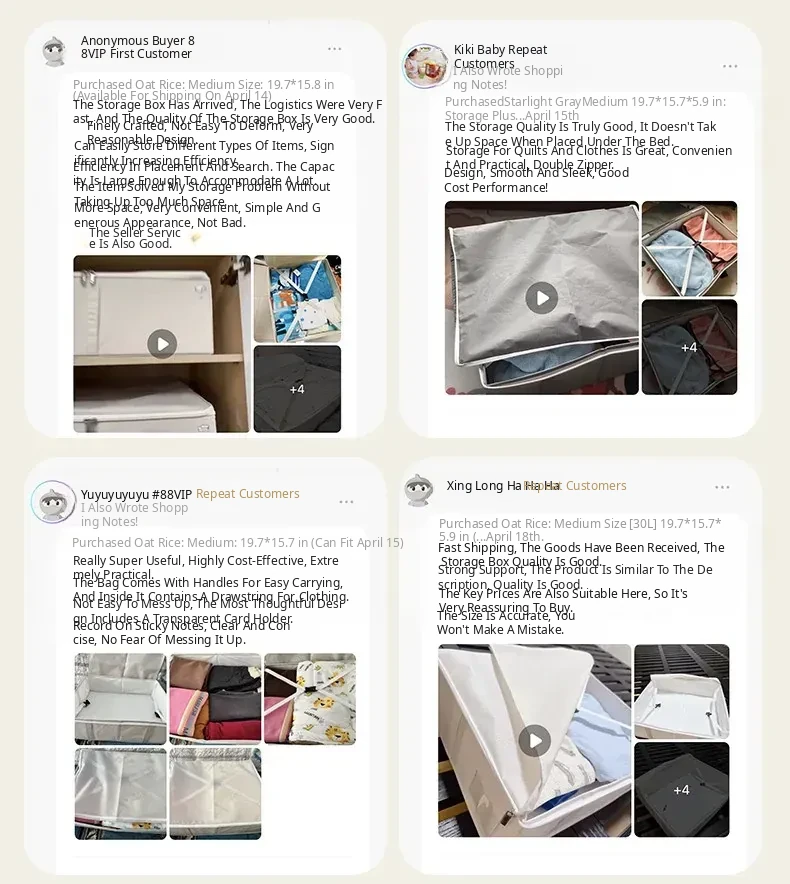Open the Yuyuyuyuyu #88VIP avatar
790x884 pixels.
pos(54,502)
